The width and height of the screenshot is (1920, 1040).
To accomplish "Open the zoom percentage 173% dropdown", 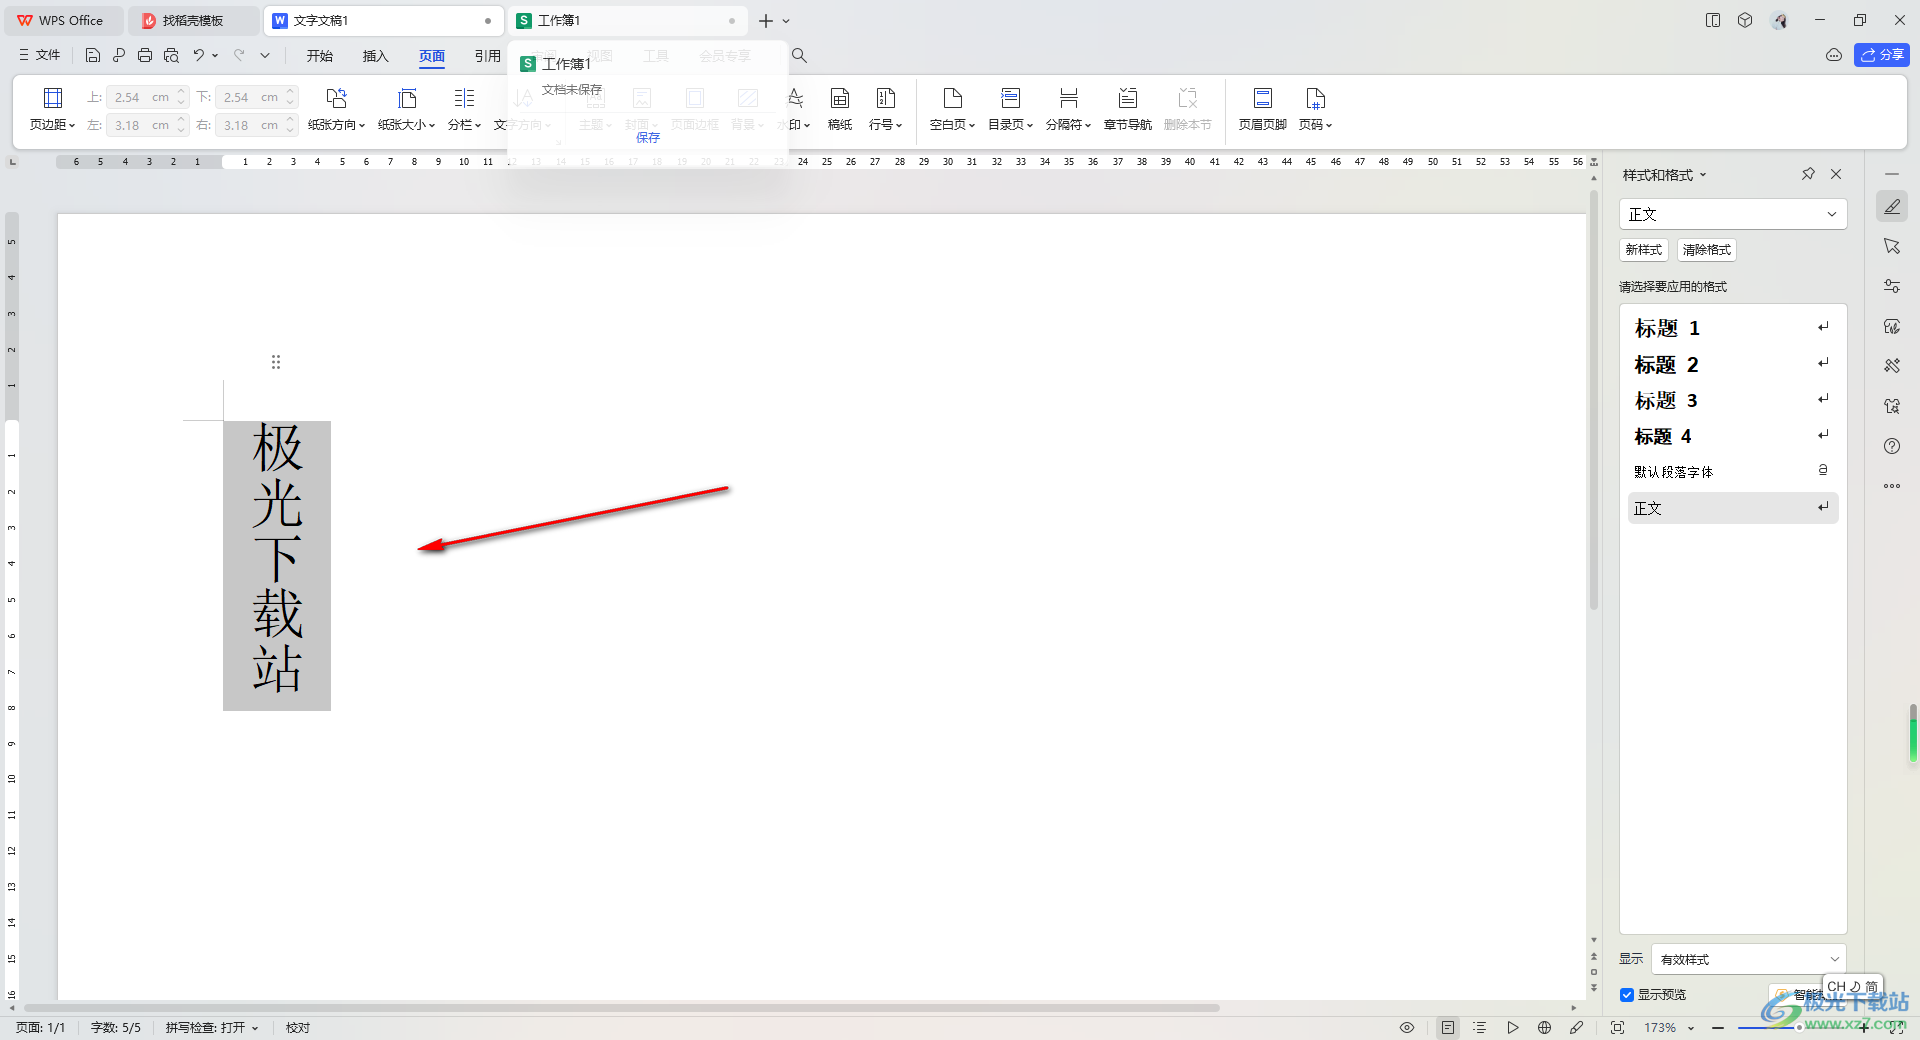I will pyautogui.click(x=1691, y=1028).
